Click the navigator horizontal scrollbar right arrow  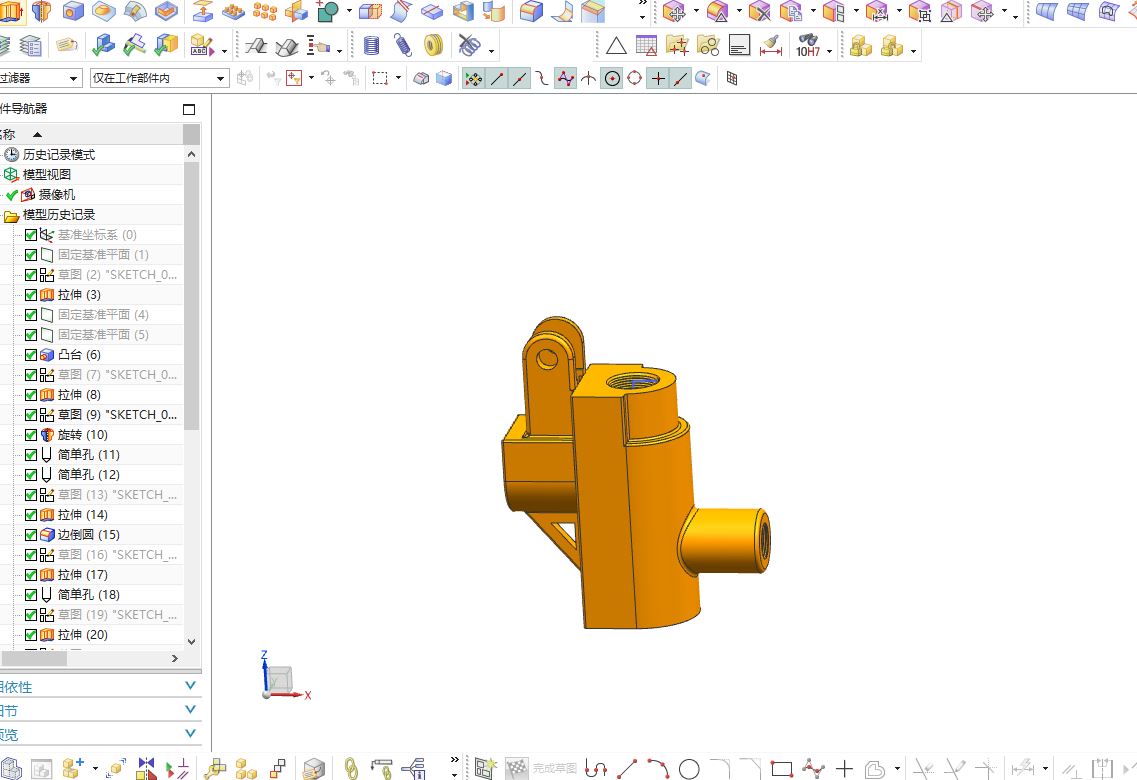pyautogui.click(x=174, y=658)
